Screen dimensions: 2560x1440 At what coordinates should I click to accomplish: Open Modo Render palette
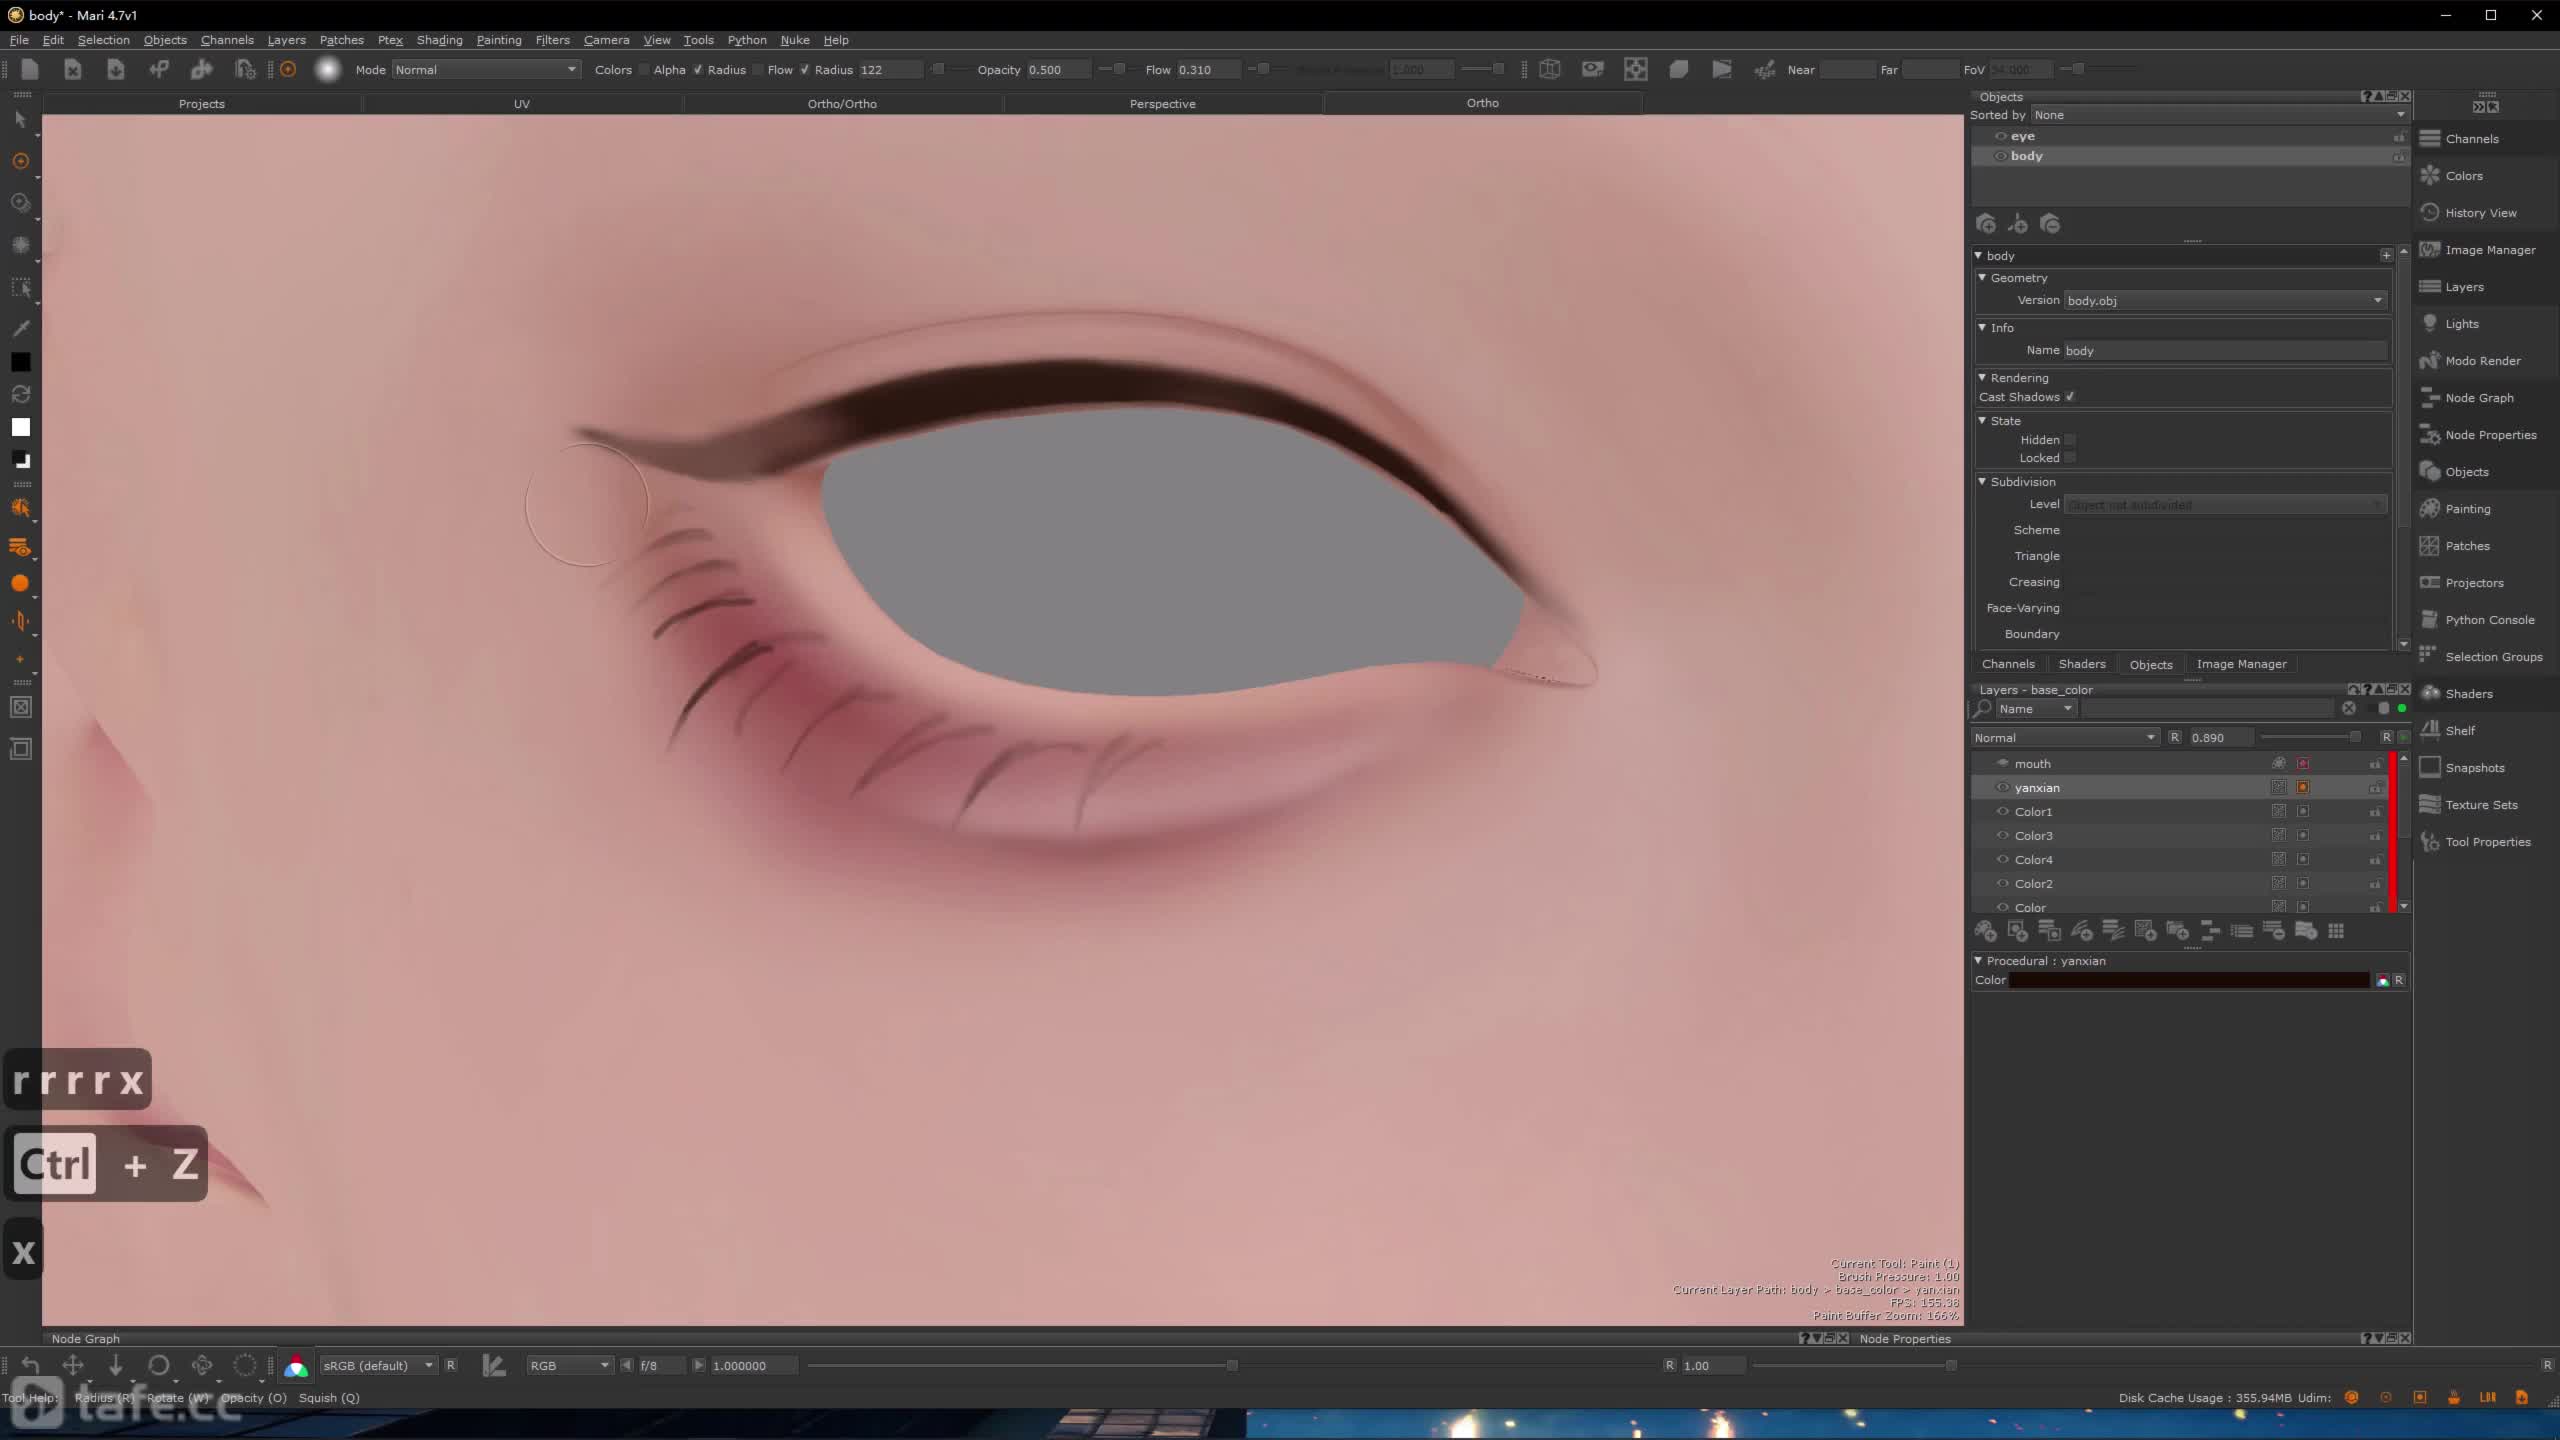[2482, 361]
